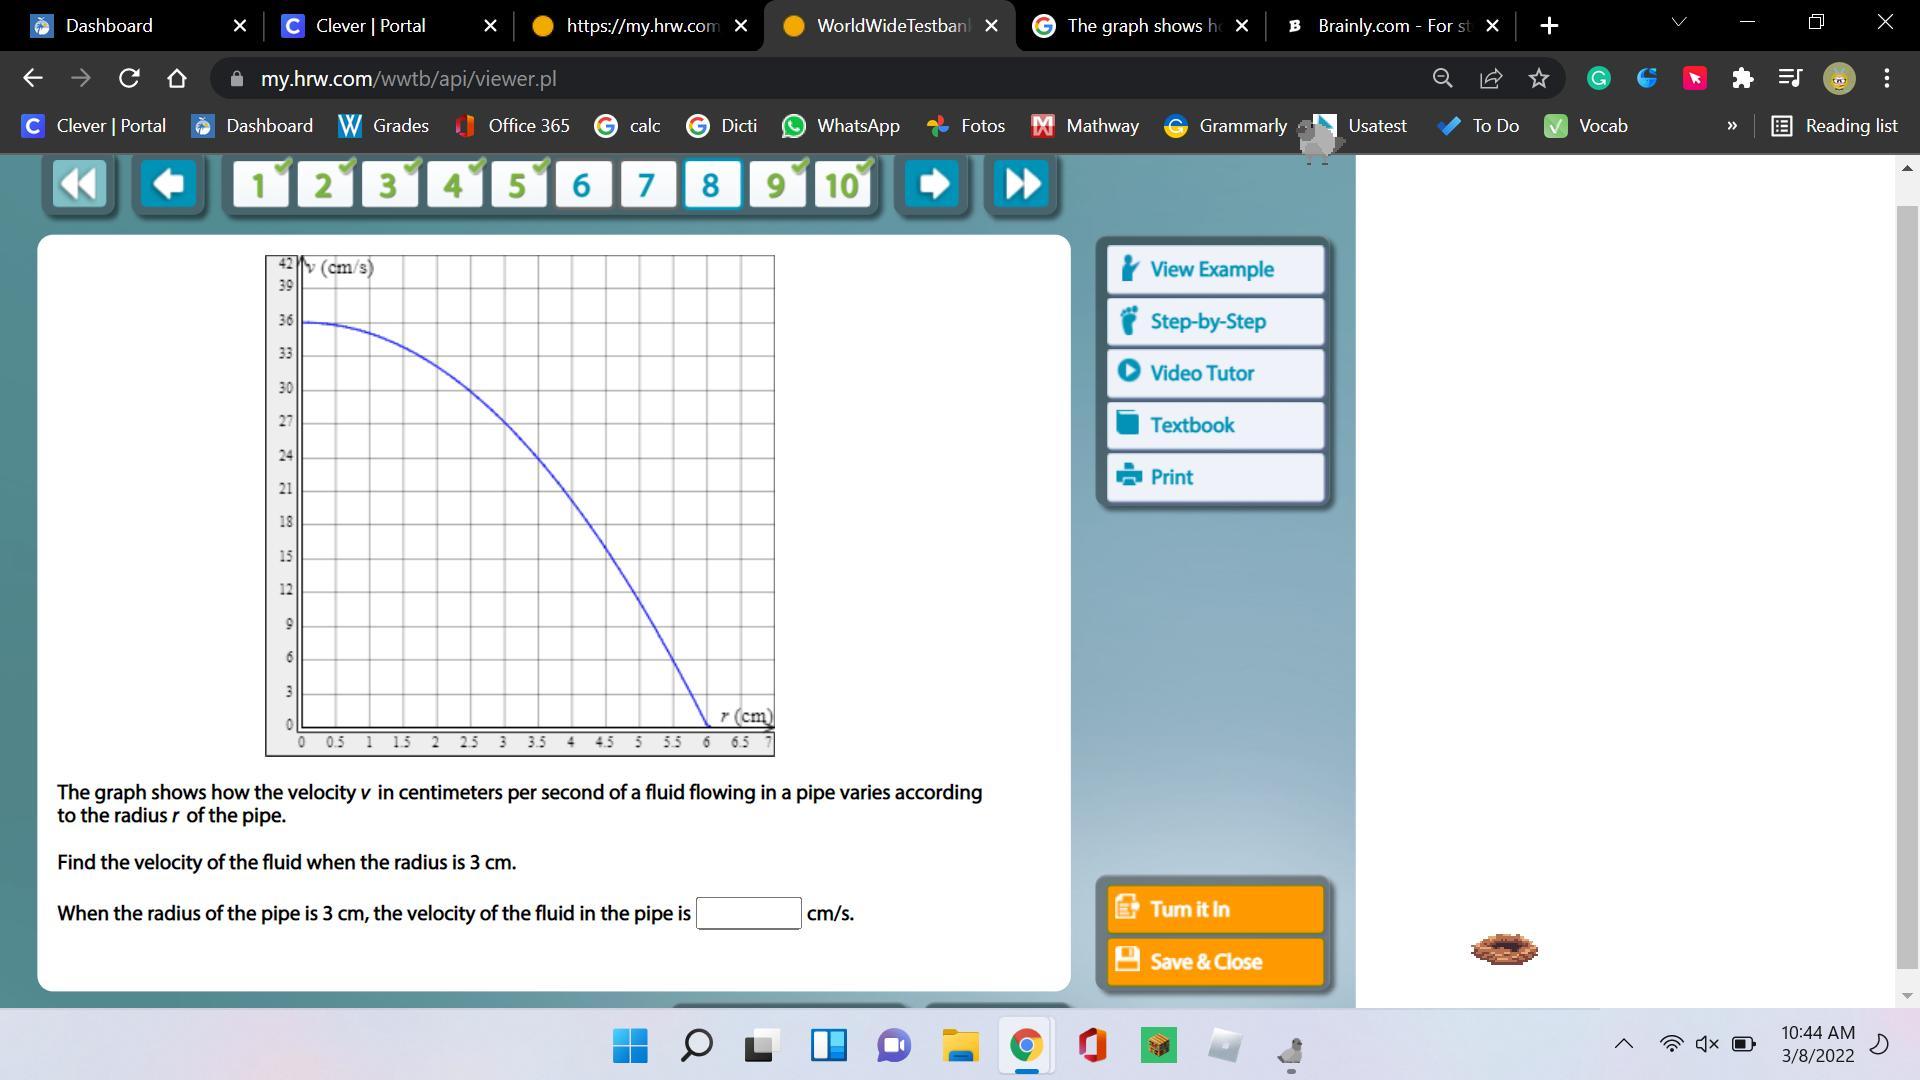1920x1080 pixels.
Task: Show hidden system tray icons
Action: (x=1623, y=1044)
